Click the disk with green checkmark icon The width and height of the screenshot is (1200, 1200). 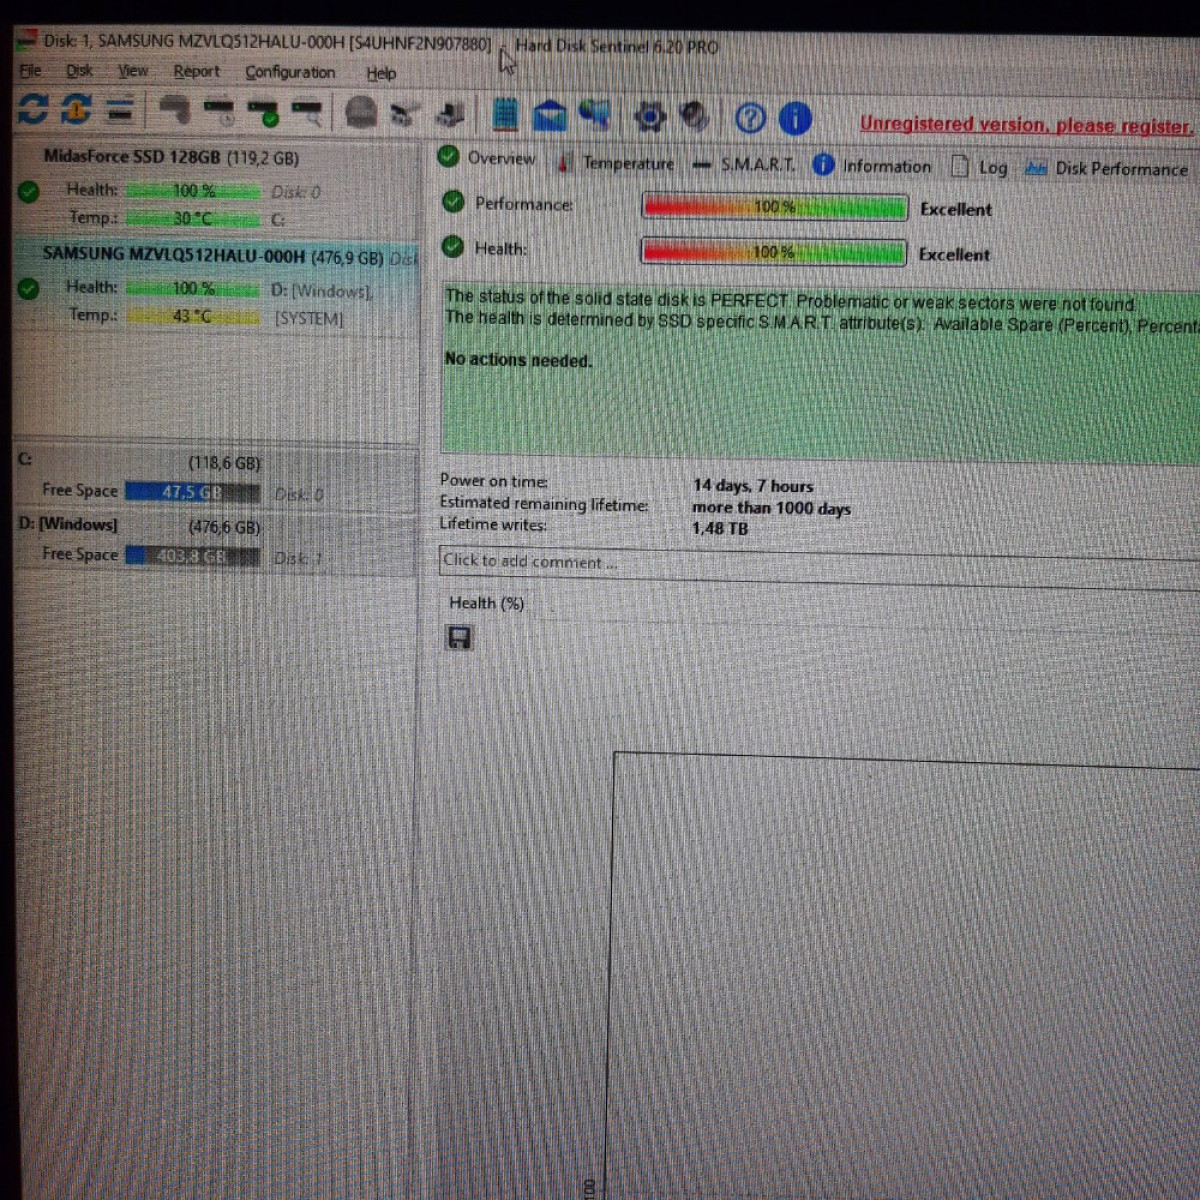[263, 113]
